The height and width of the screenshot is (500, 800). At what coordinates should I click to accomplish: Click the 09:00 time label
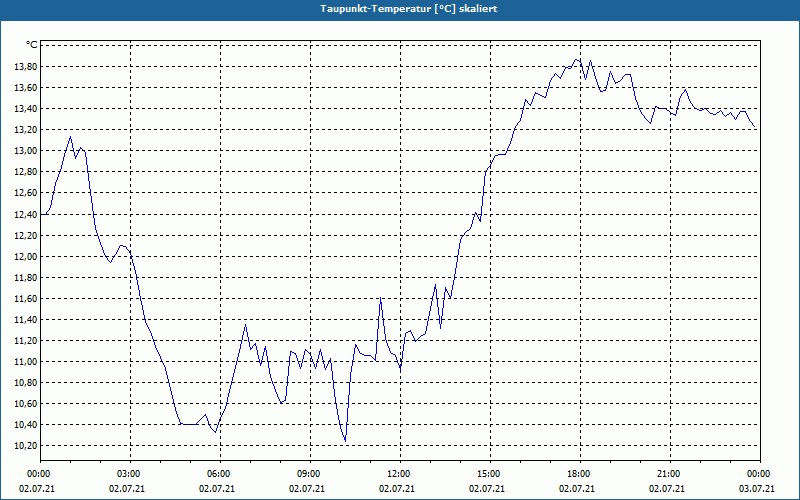(x=309, y=473)
